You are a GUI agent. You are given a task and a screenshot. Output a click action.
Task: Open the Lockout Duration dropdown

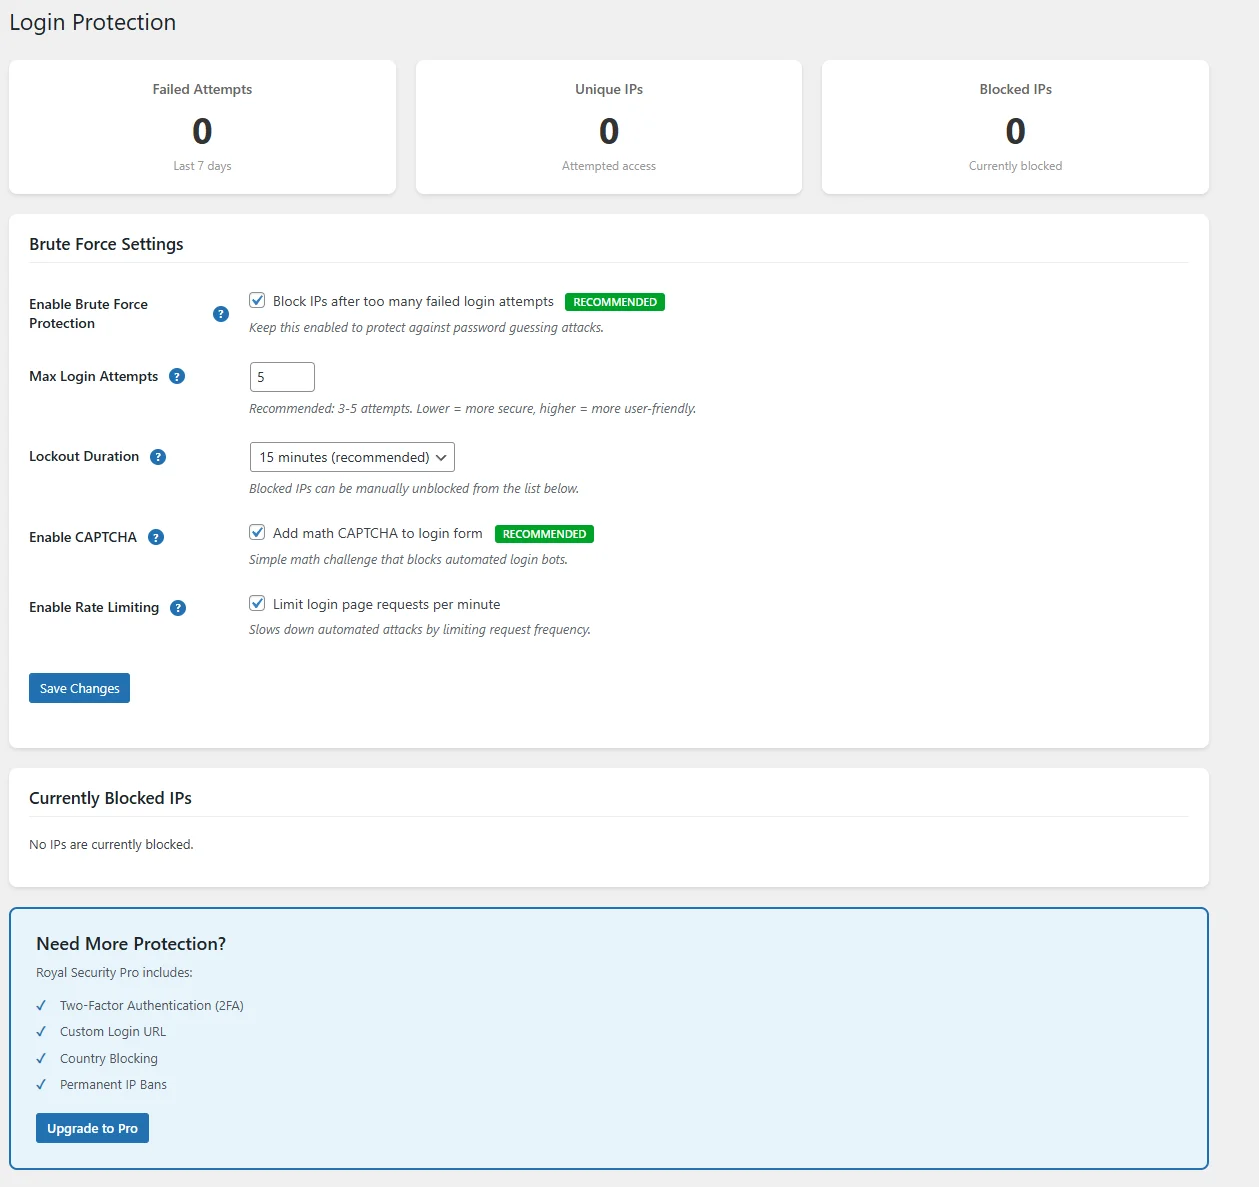(x=352, y=457)
